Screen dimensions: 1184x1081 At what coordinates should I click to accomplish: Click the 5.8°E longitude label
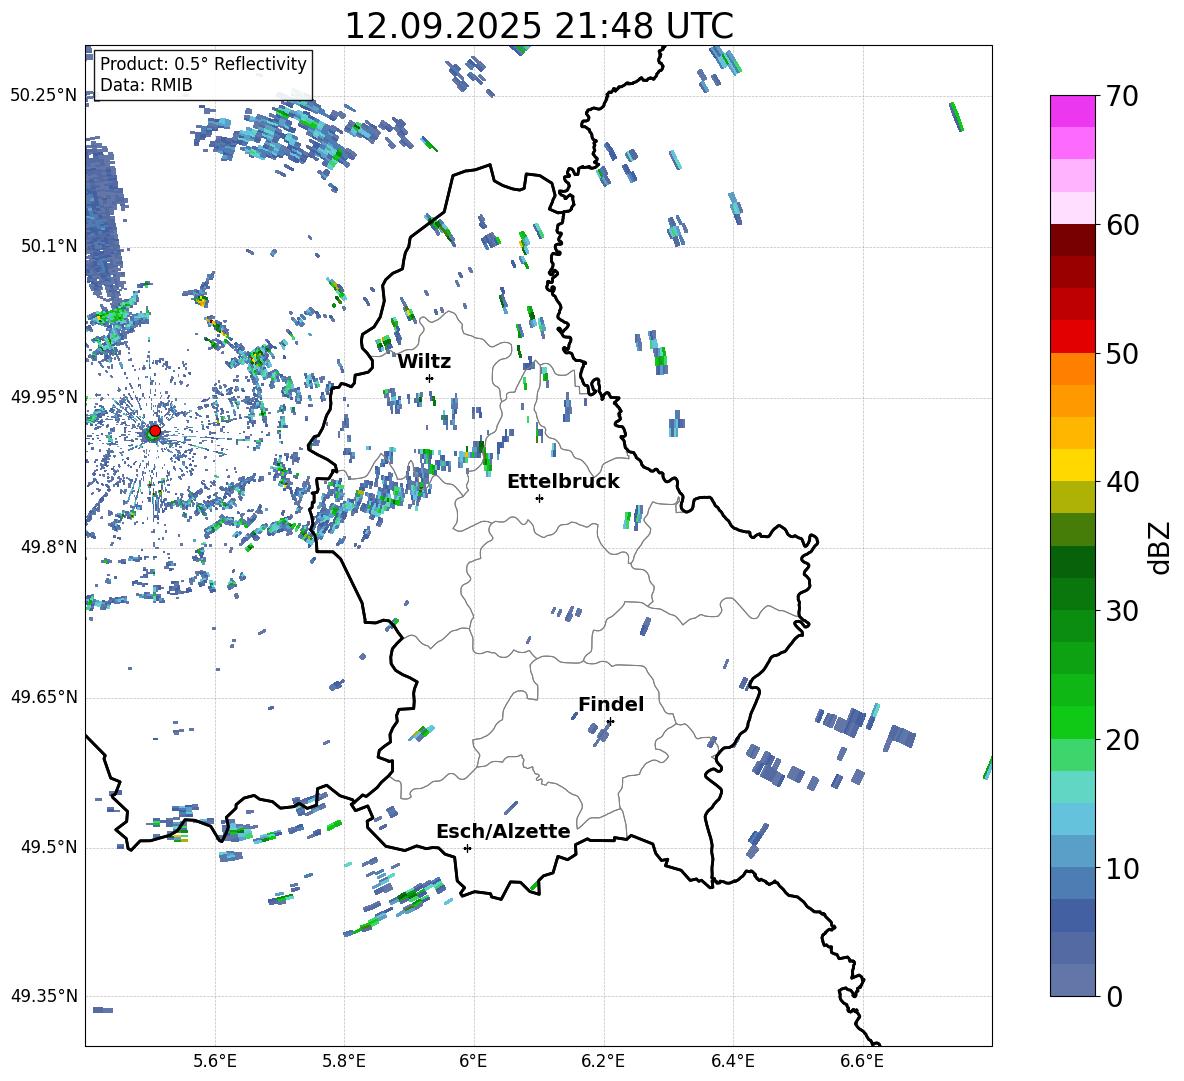pyautogui.click(x=344, y=1062)
